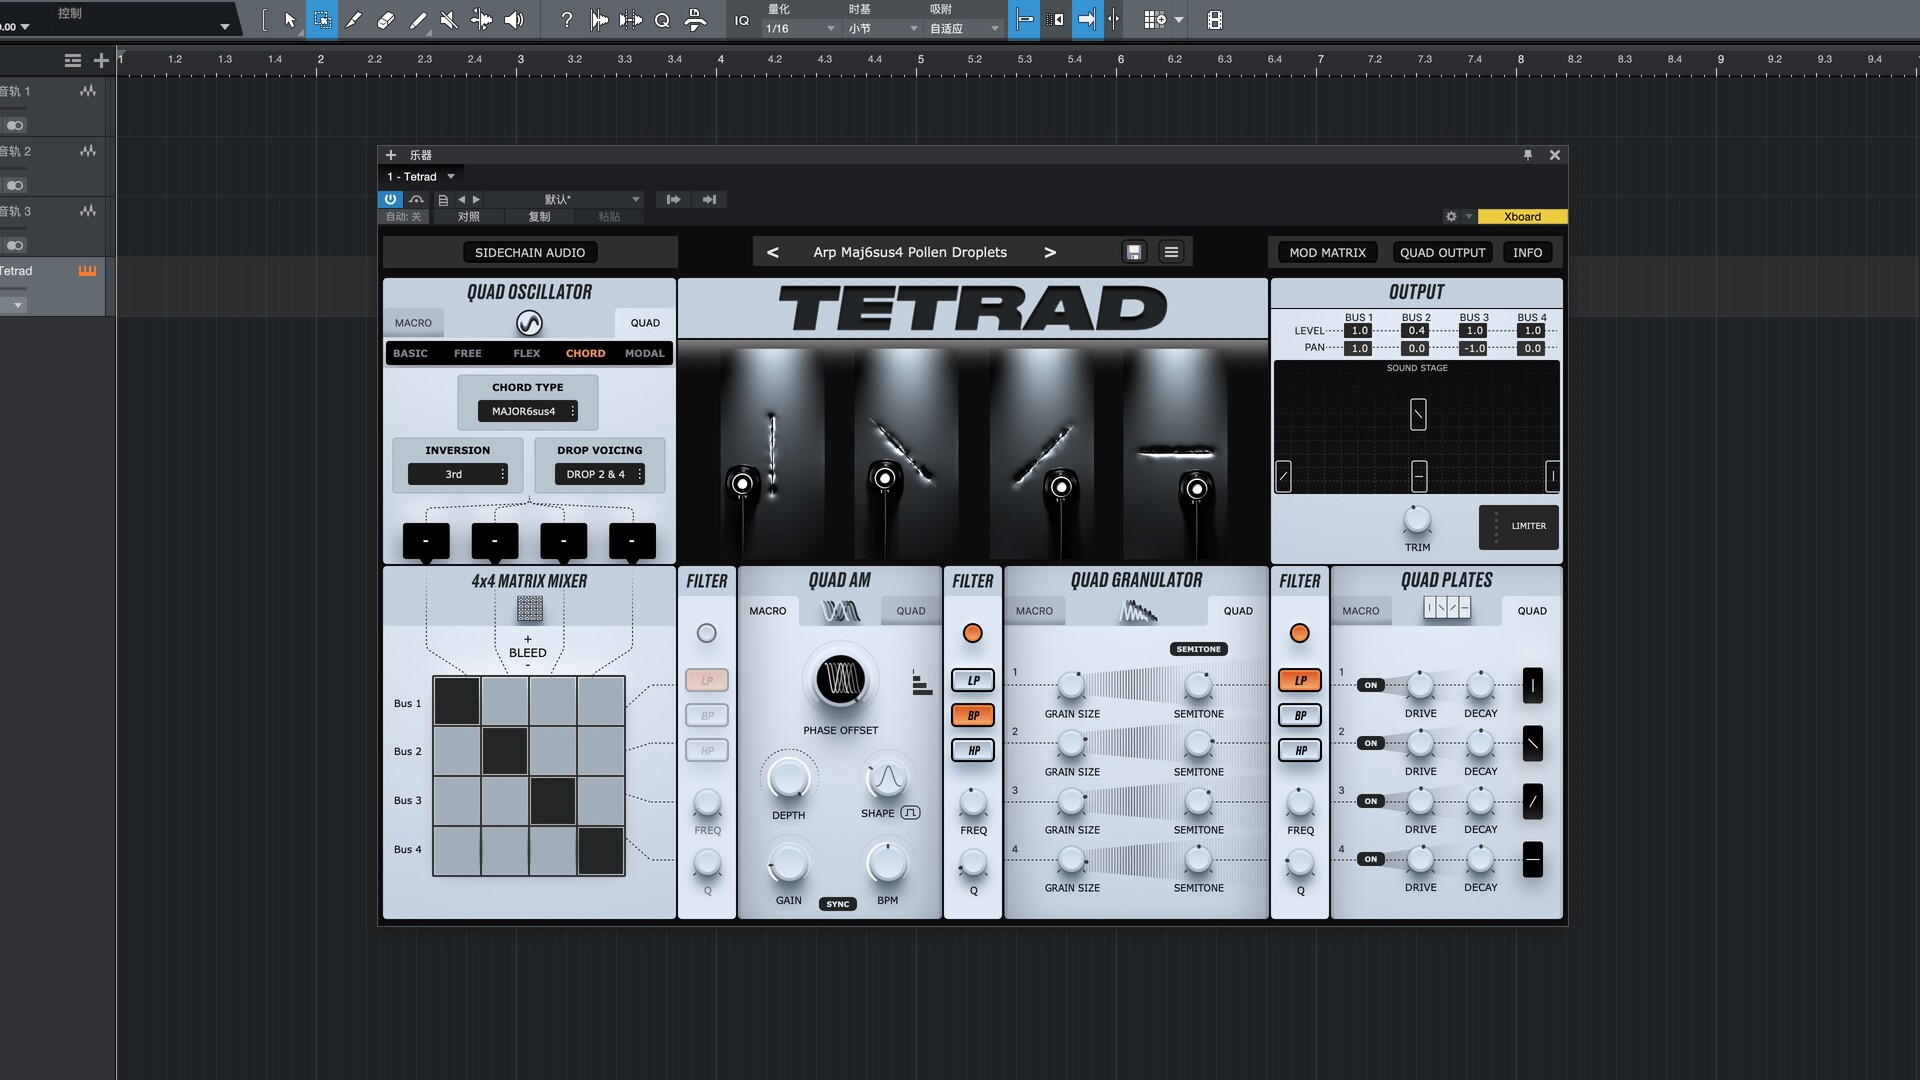Viewport: 1920px width, 1080px height.
Task: Adjust the PHASE OFFSET knob
Action: click(x=840, y=680)
